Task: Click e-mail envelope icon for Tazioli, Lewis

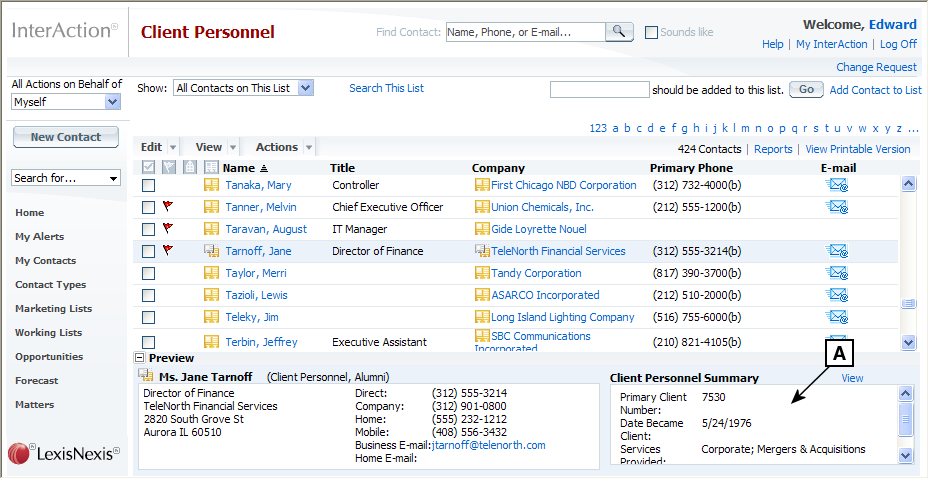Action: click(x=837, y=295)
